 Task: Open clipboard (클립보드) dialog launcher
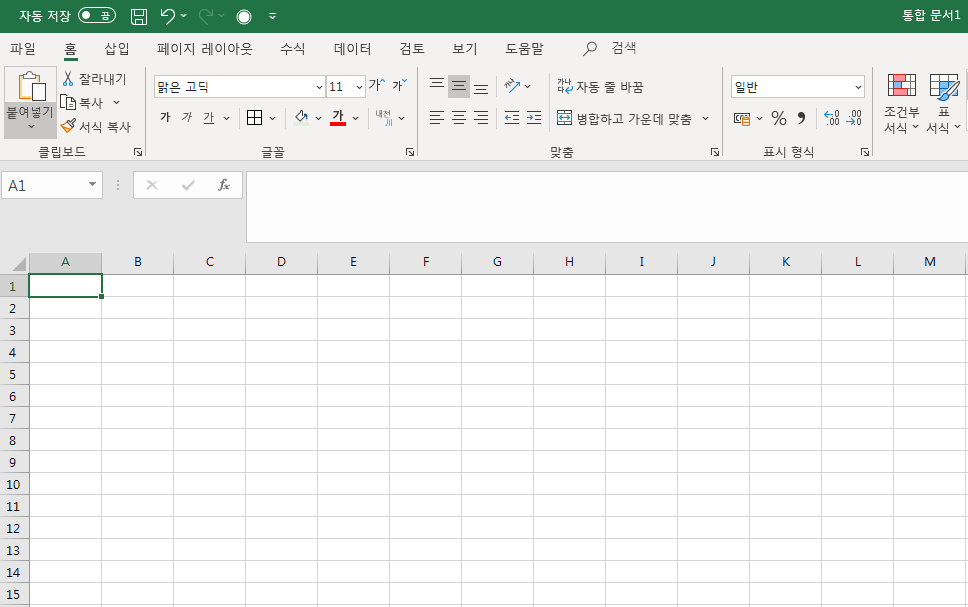coord(138,152)
